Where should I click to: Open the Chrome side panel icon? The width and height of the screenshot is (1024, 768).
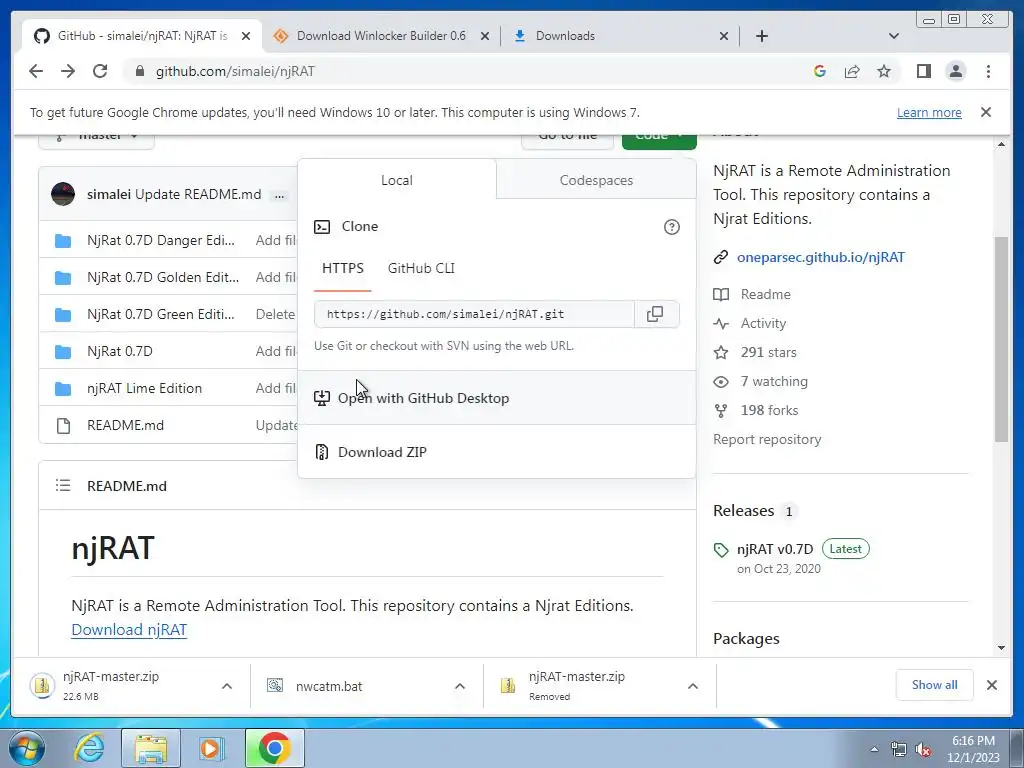(x=923, y=71)
